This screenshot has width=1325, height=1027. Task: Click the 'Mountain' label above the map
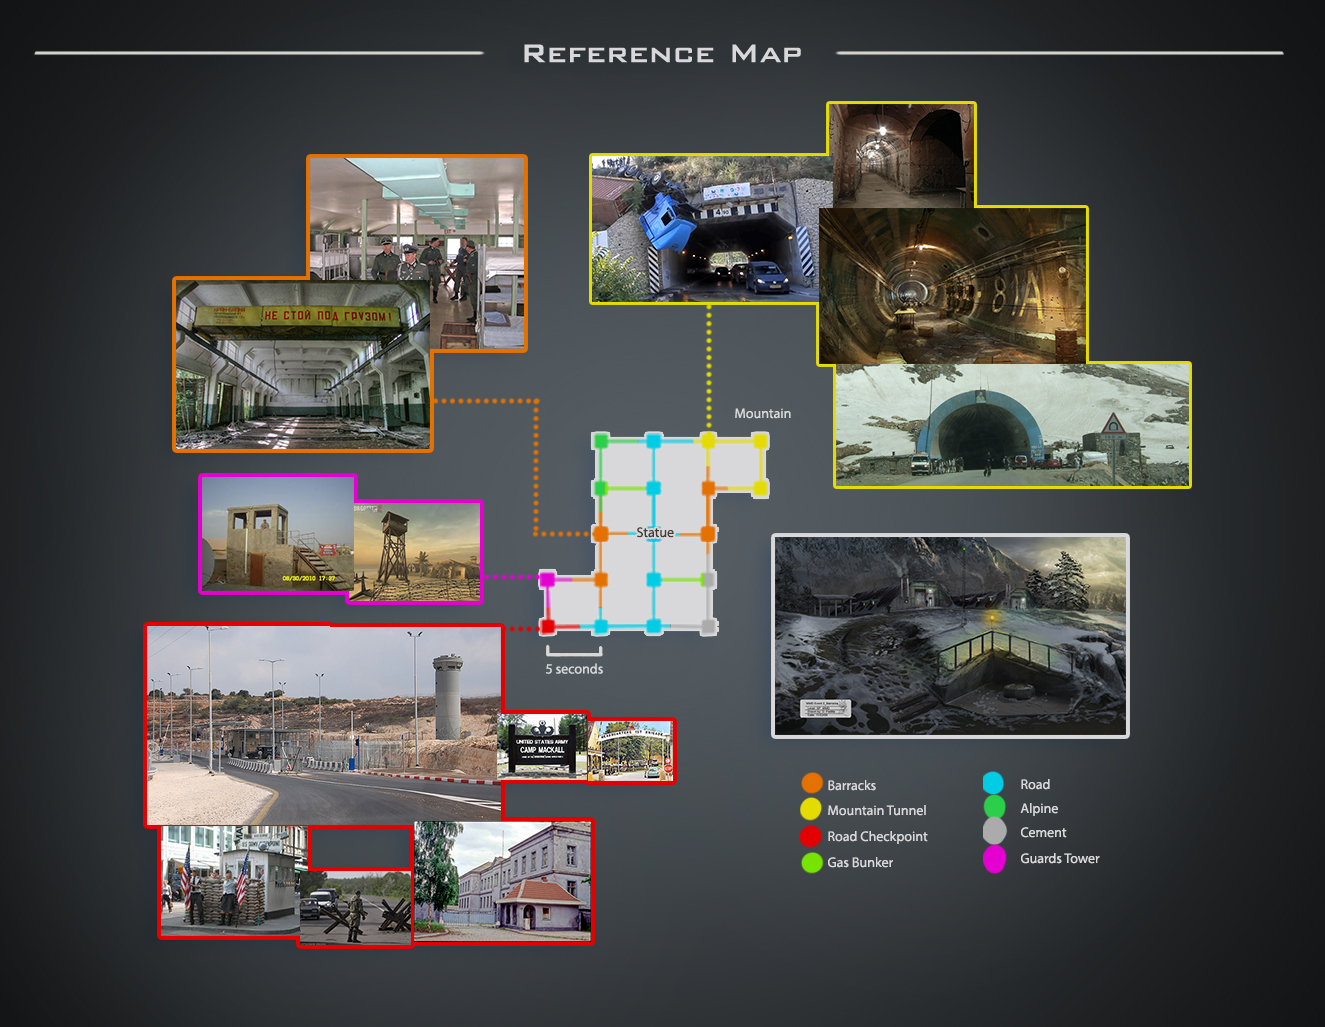click(762, 414)
